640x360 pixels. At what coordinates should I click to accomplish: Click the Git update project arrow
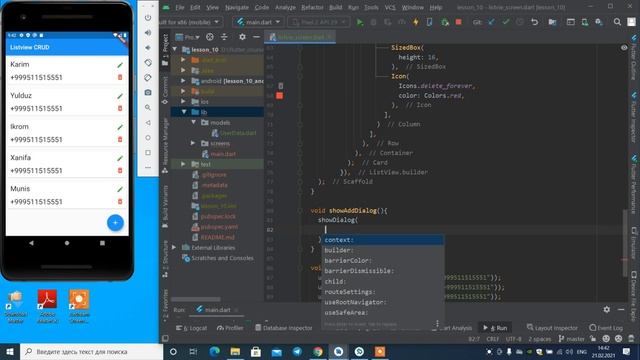(x=491, y=22)
